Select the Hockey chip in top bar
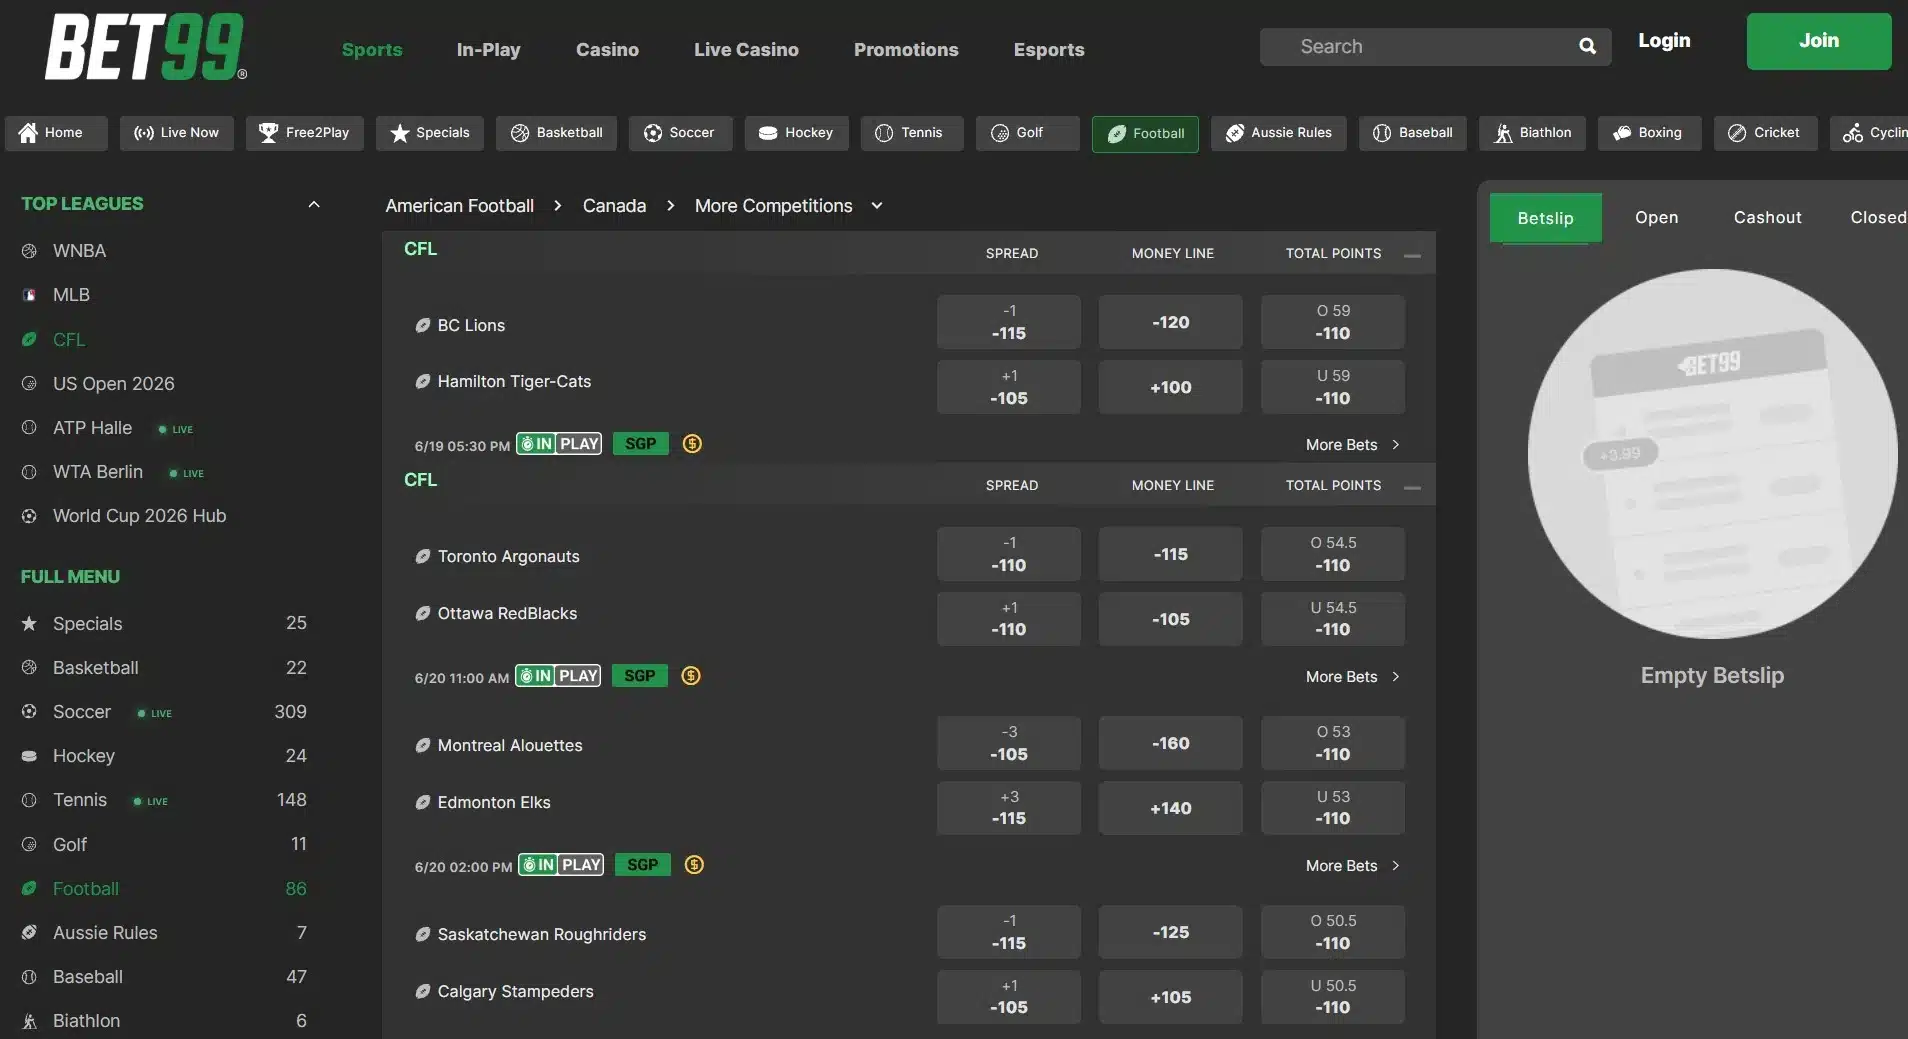 pyautogui.click(x=796, y=133)
